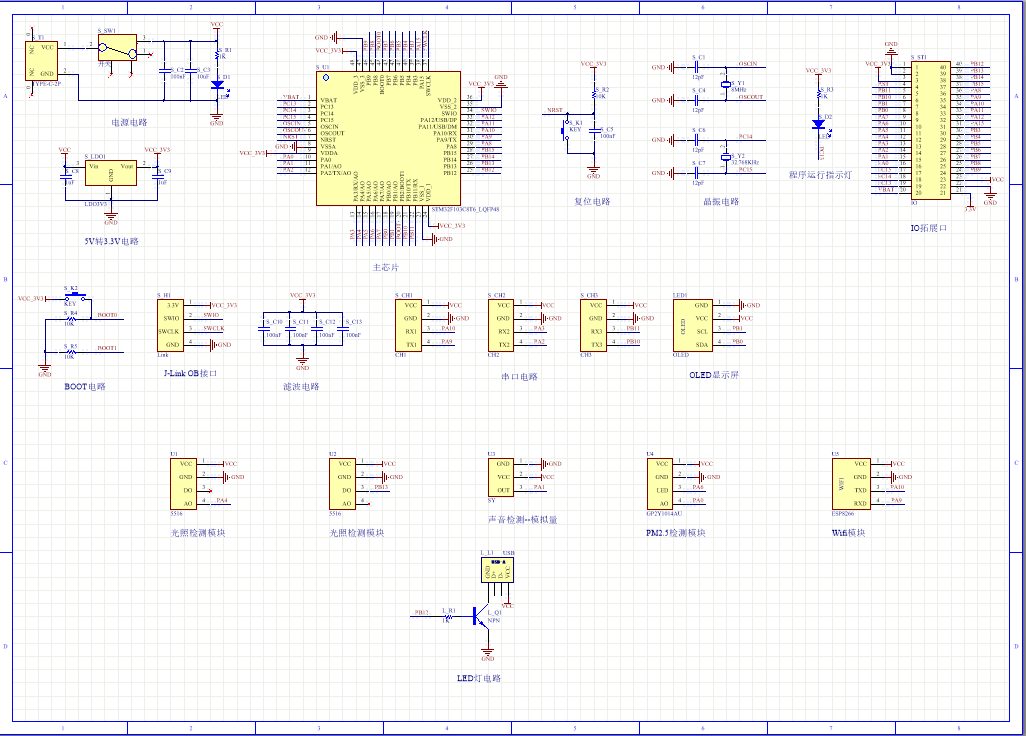Click the '电源电路' section title
The height and width of the screenshot is (736, 1026).
point(130,122)
